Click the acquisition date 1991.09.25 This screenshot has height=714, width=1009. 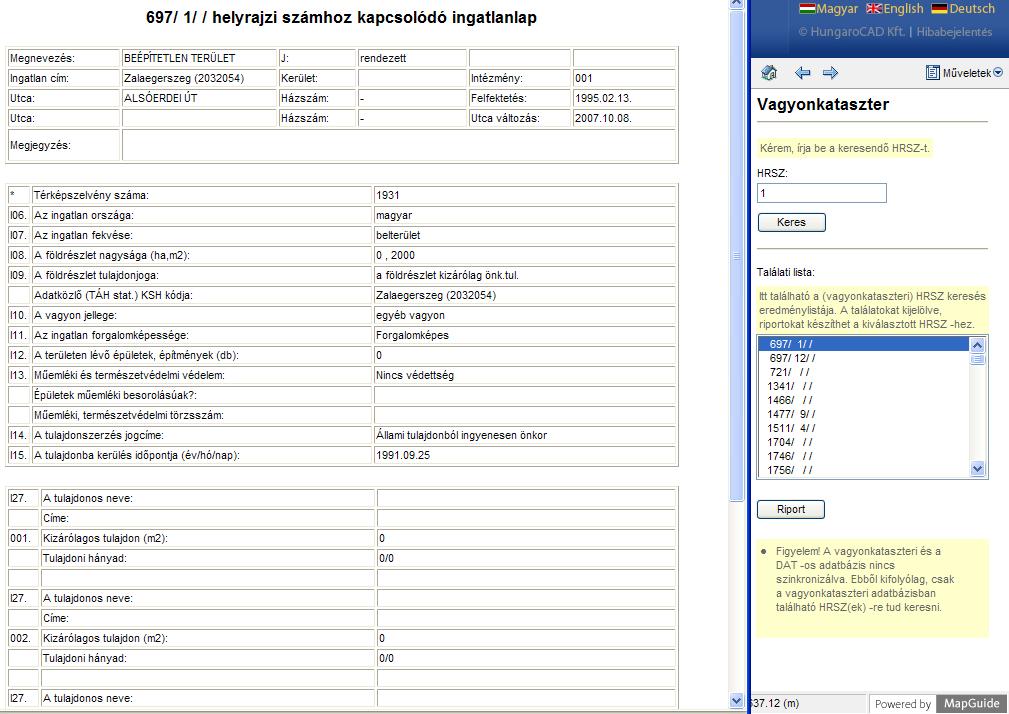[524, 455]
